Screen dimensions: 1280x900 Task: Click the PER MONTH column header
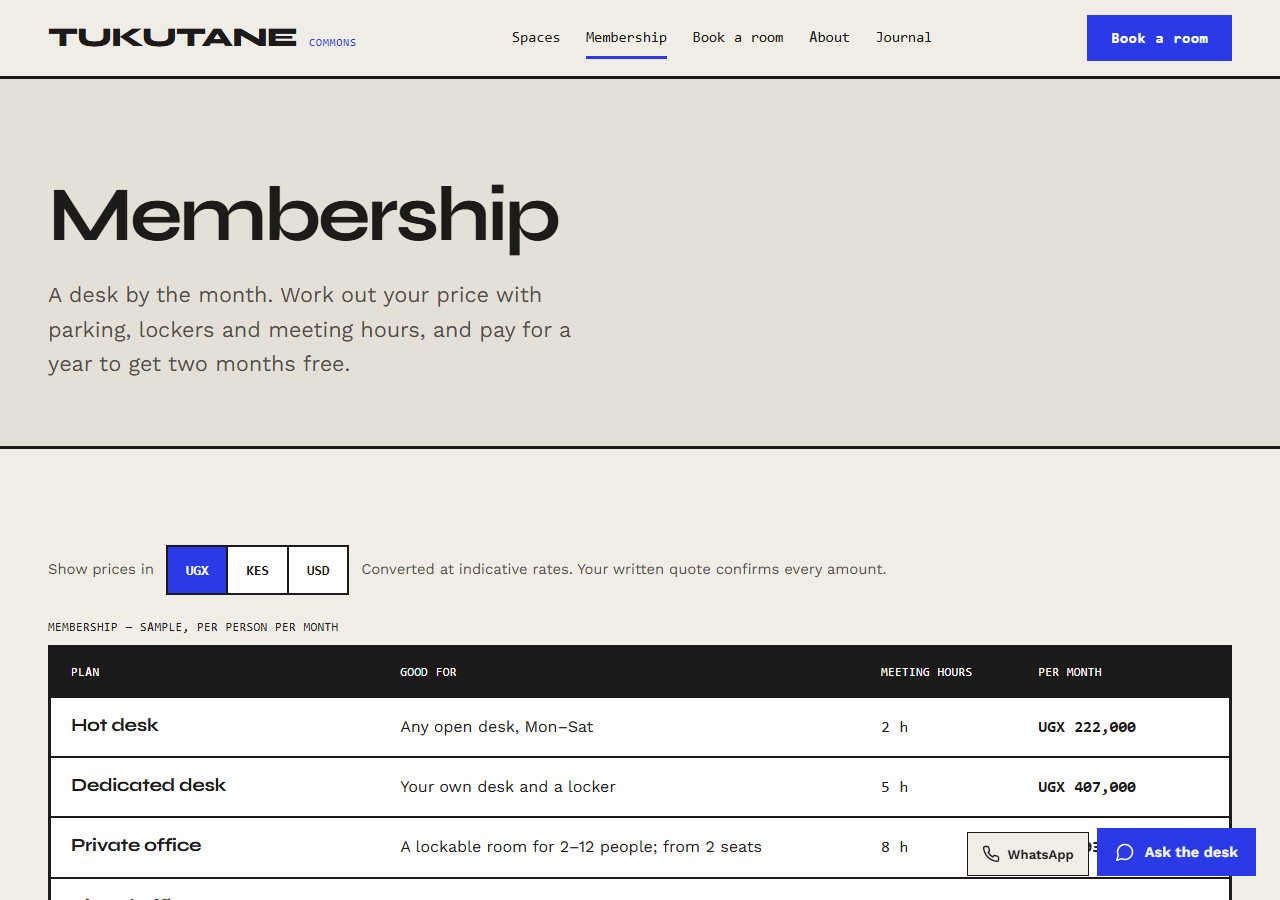pos(1070,672)
